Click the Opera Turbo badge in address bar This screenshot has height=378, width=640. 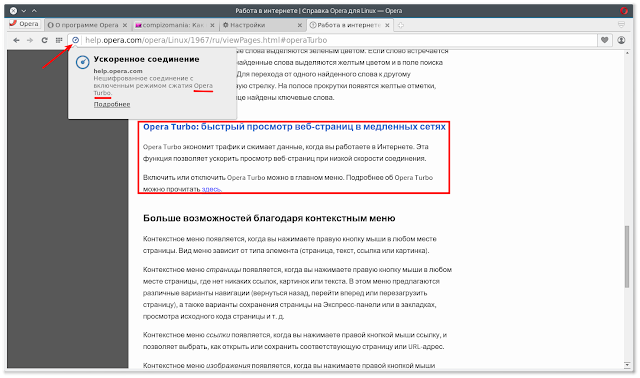[76, 40]
